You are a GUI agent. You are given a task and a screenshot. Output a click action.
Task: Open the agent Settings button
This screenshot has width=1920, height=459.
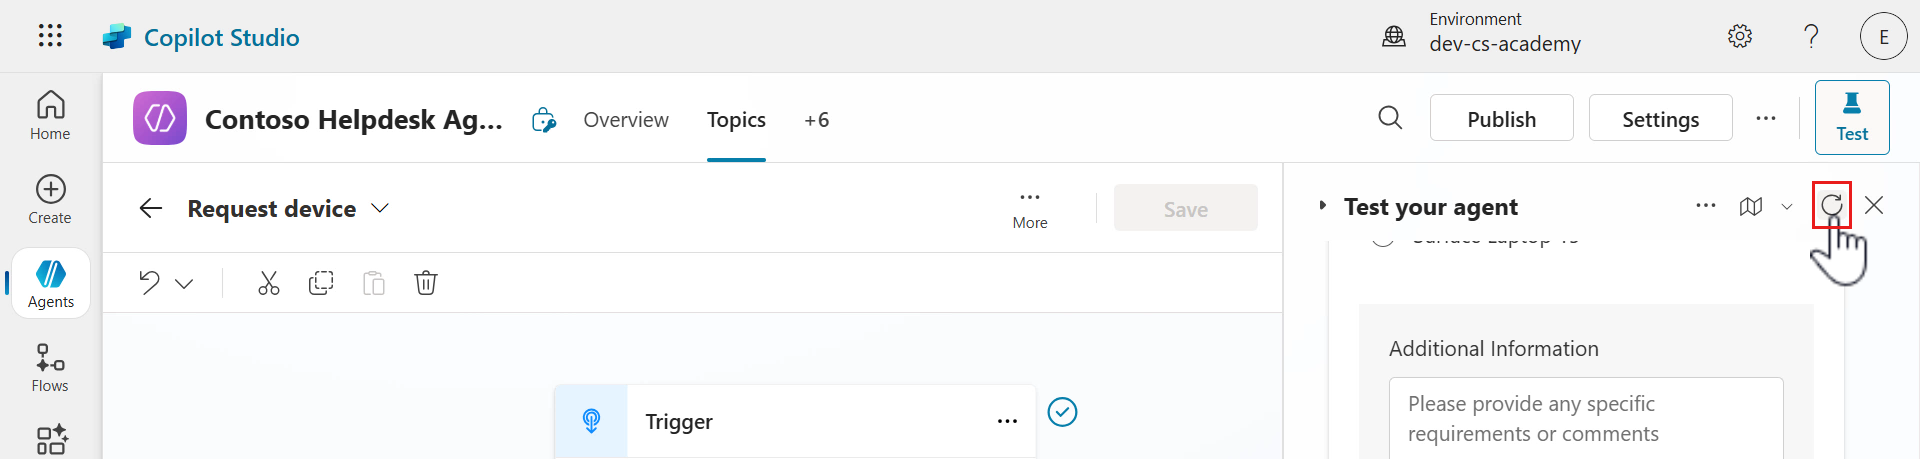pos(1660,119)
